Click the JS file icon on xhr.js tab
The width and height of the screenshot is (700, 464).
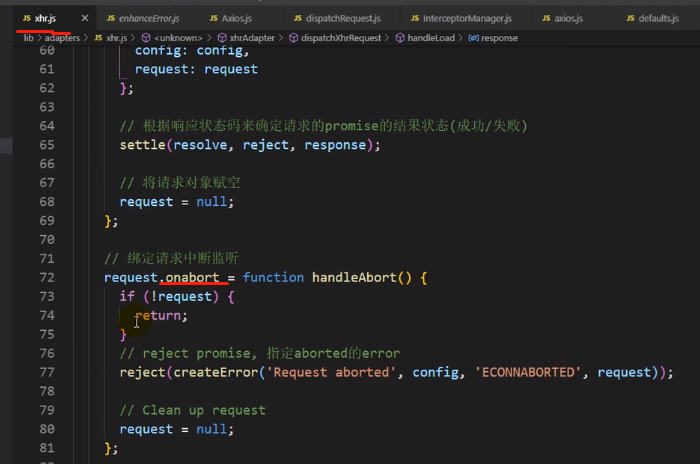27,18
